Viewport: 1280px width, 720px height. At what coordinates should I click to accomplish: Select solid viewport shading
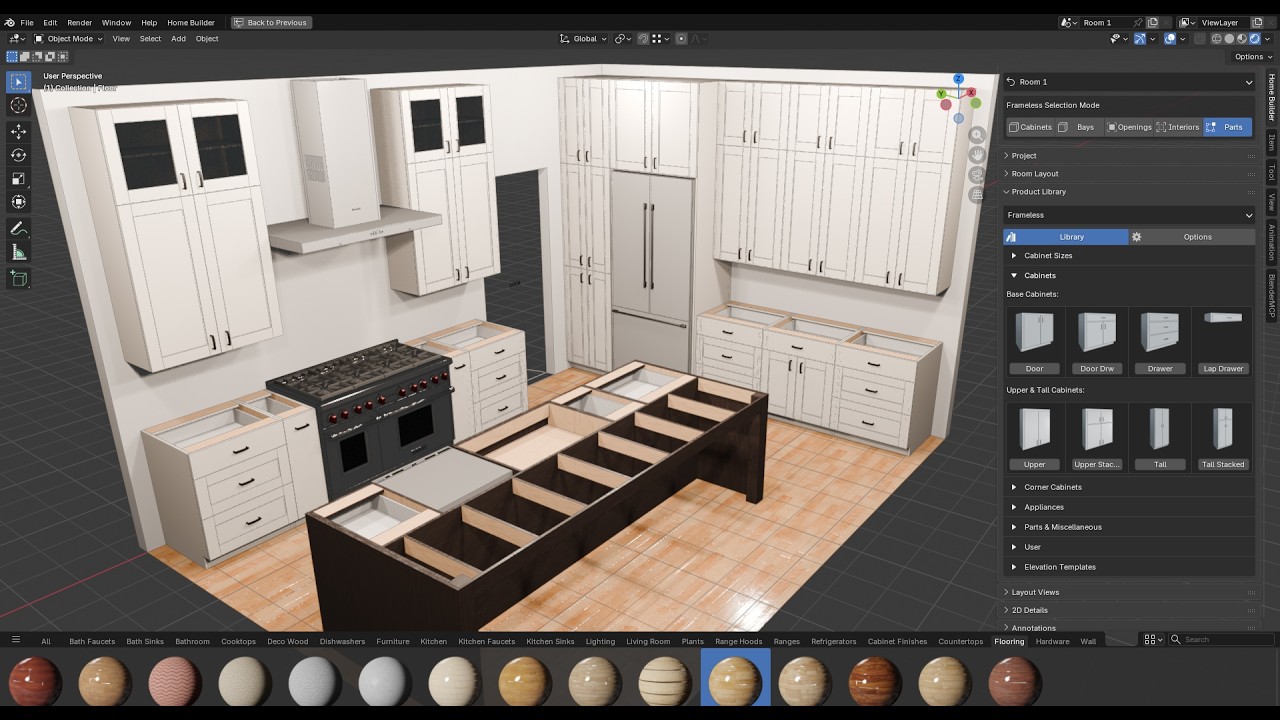click(1229, 39)
